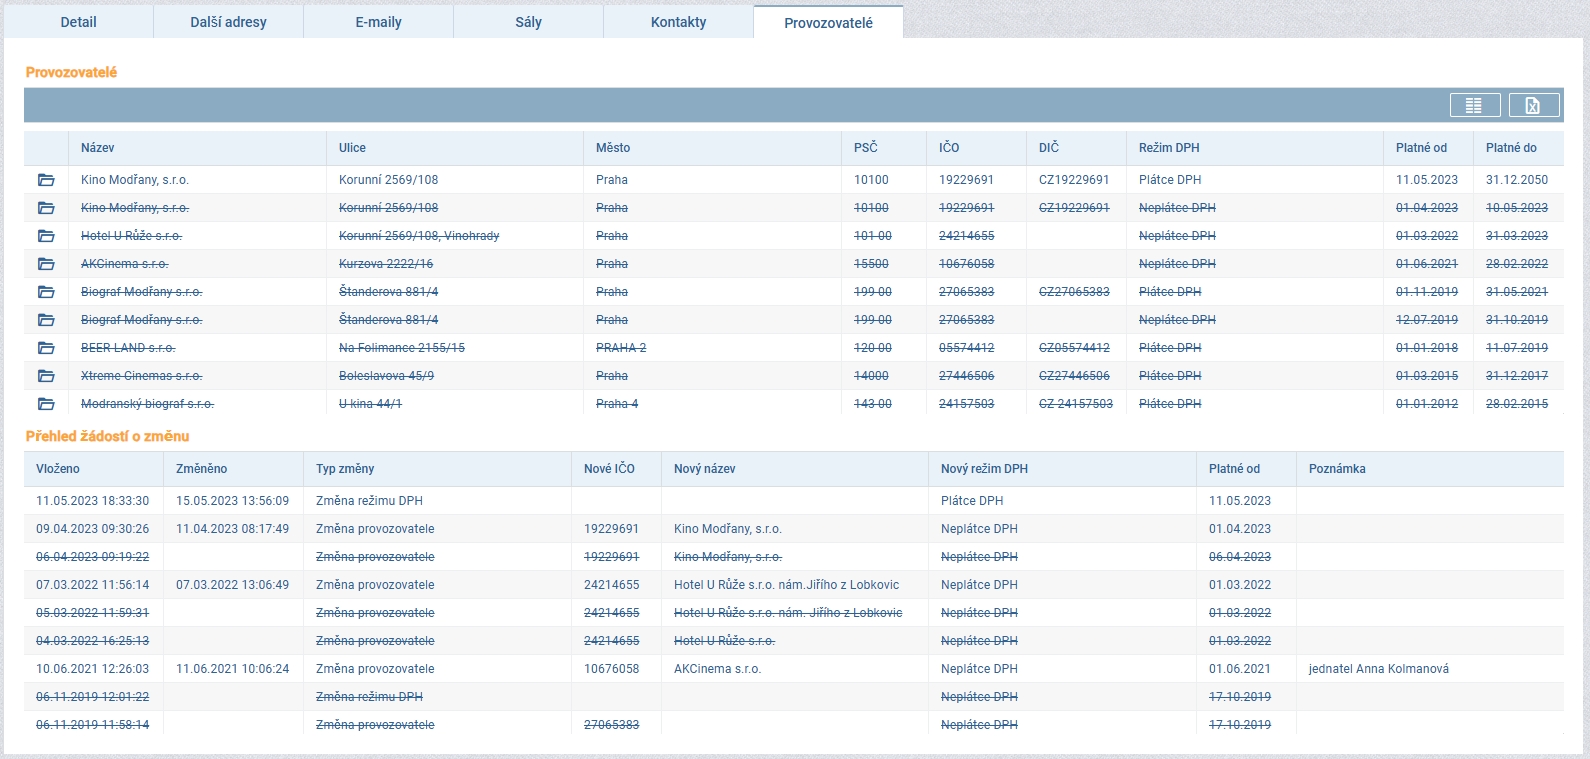Open the Kontakty tab

(x=678, y=22)
